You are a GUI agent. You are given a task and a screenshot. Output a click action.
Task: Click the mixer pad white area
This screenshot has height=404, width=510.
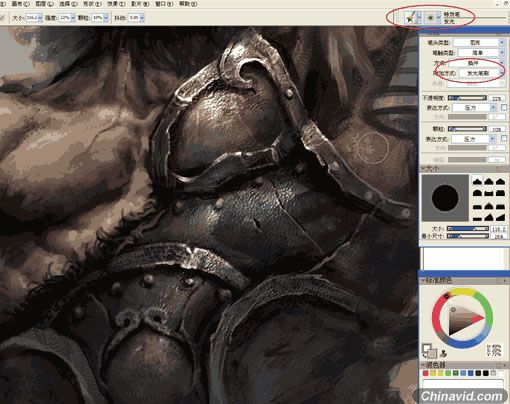(463, 383)
